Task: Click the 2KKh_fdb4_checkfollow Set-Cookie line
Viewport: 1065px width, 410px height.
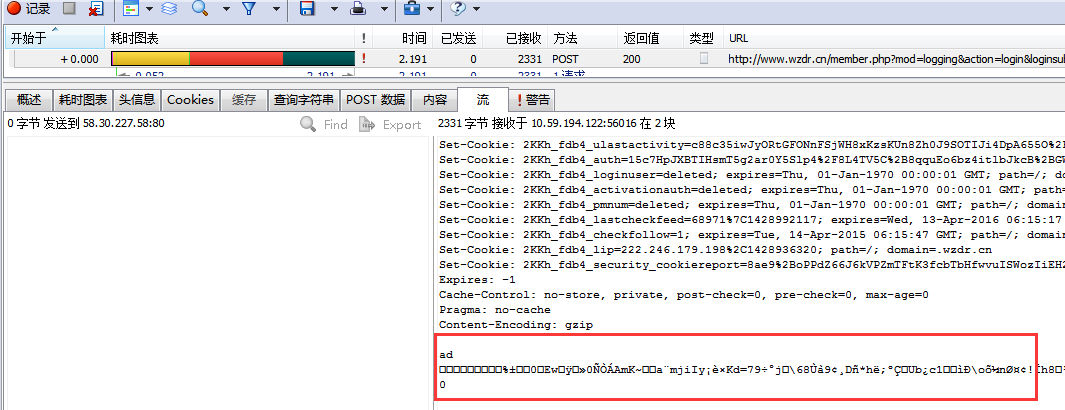Action: click(751, 235)
